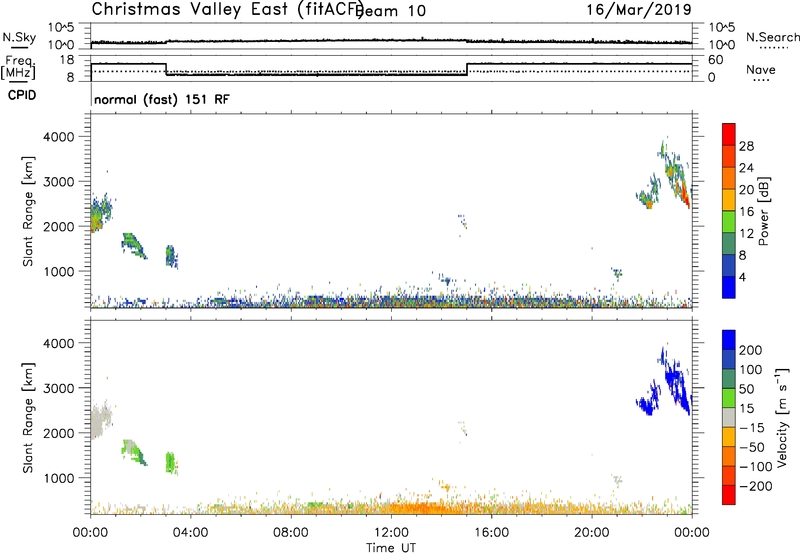Click the Velocity panel "Slant Range [km]" label

[28, 418]
